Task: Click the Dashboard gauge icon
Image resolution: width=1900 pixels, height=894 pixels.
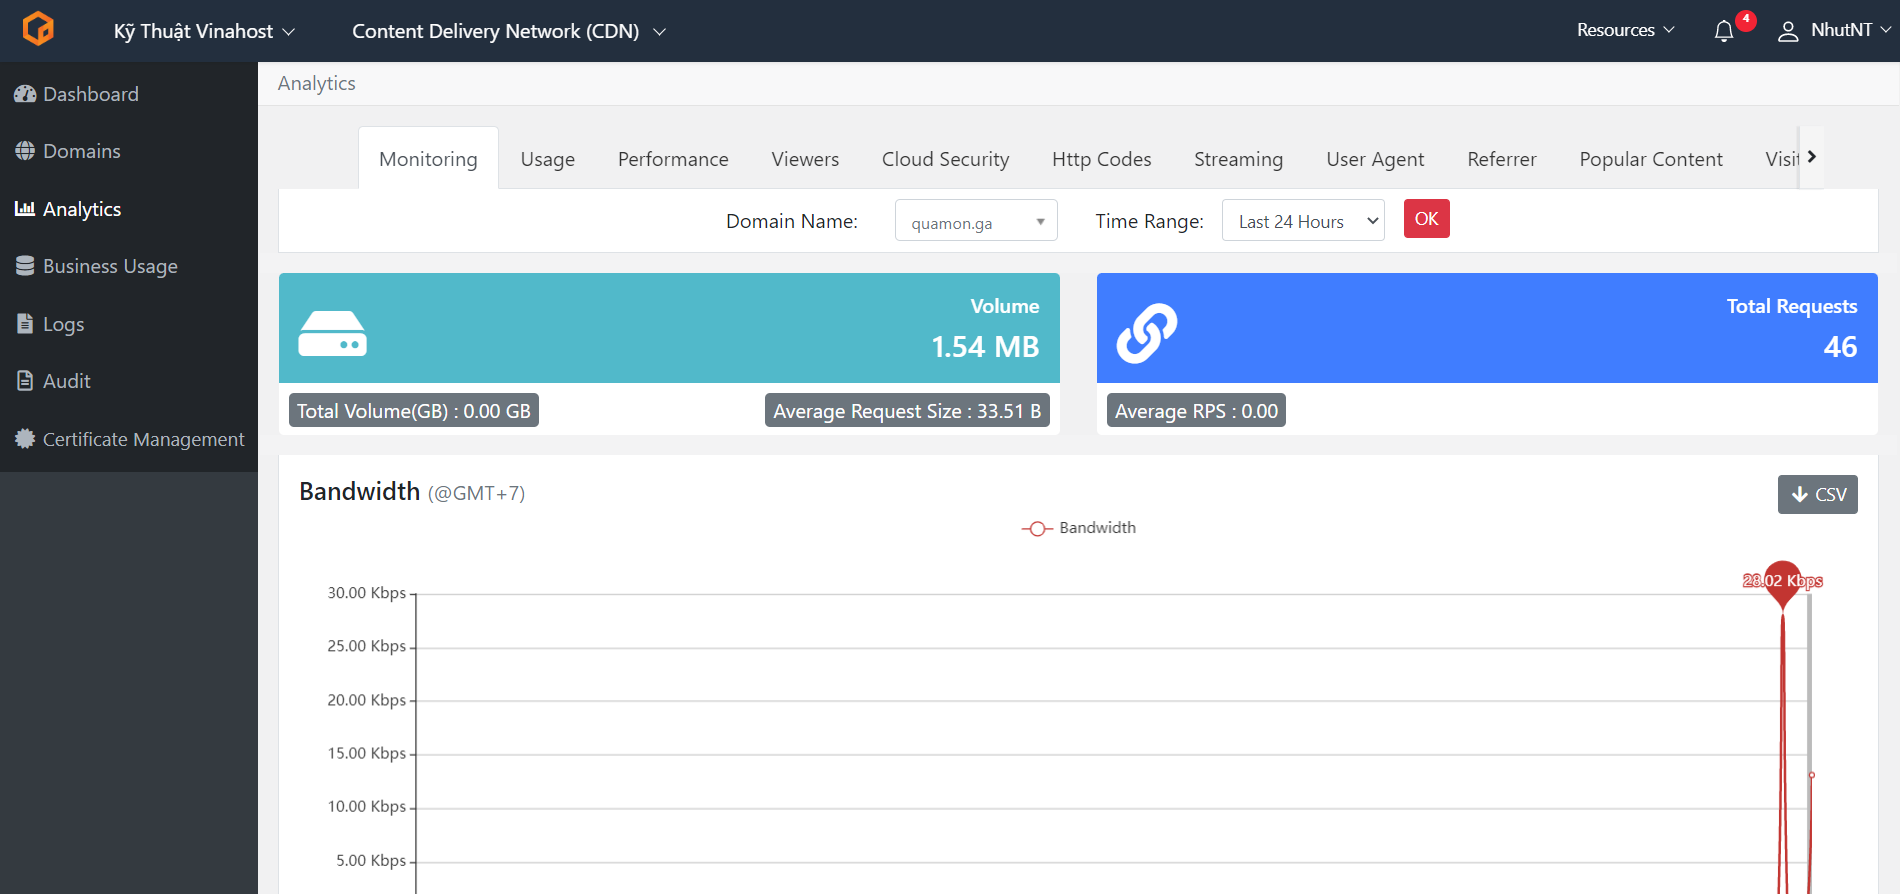Action: click(25, 94)
